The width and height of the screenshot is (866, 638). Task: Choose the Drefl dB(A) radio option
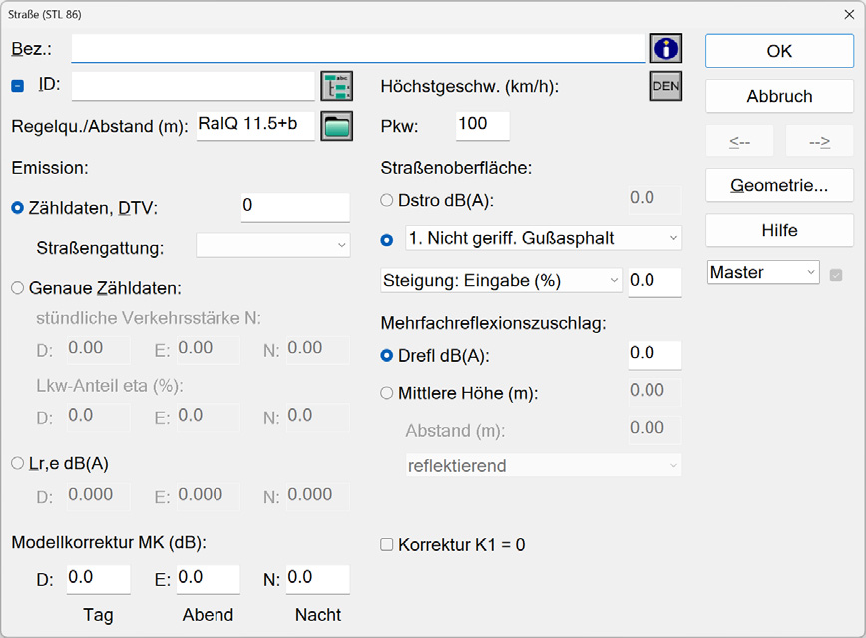pos(387,356)
